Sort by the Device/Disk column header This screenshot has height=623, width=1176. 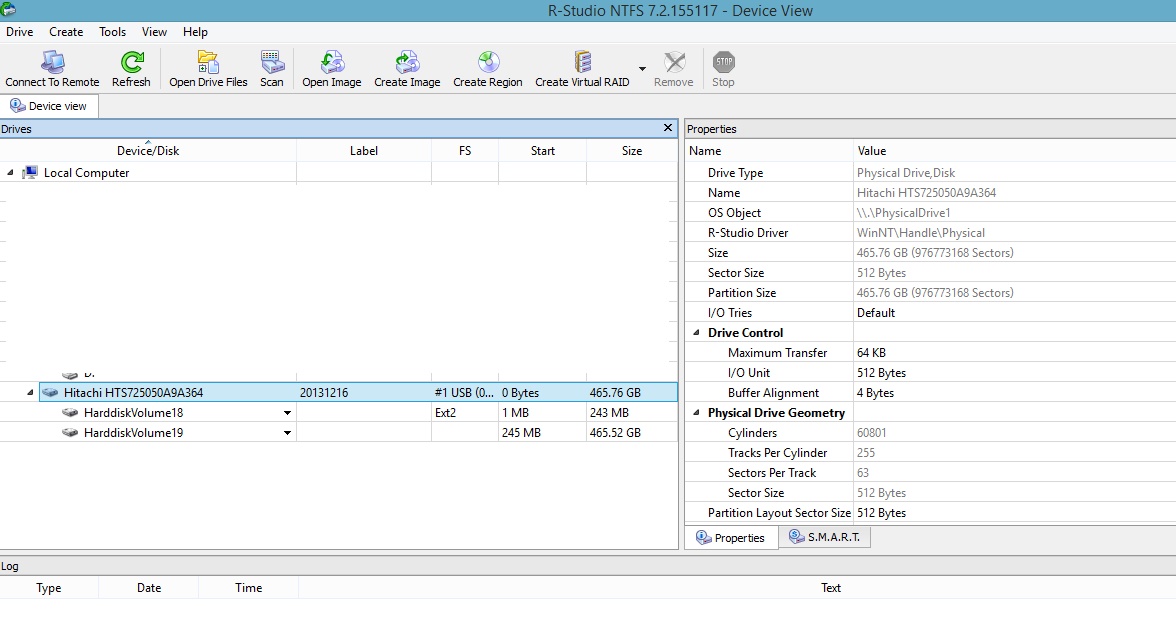pos(148,151)
